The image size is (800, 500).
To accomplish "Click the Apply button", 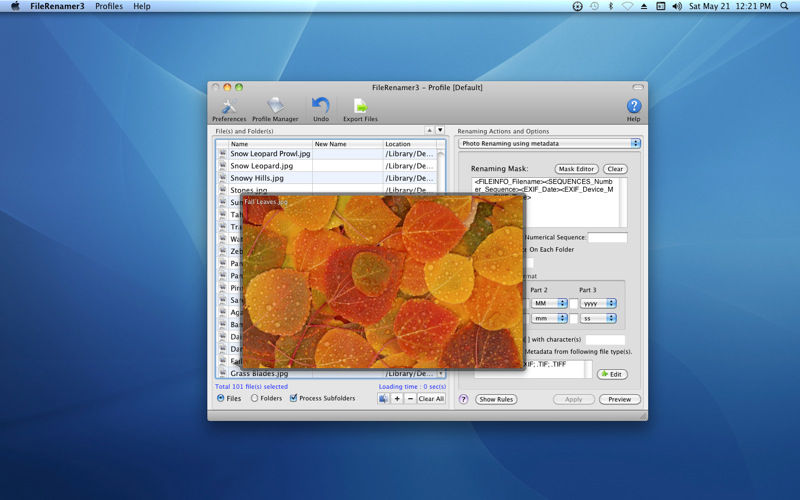I will (x=573, y=399).
